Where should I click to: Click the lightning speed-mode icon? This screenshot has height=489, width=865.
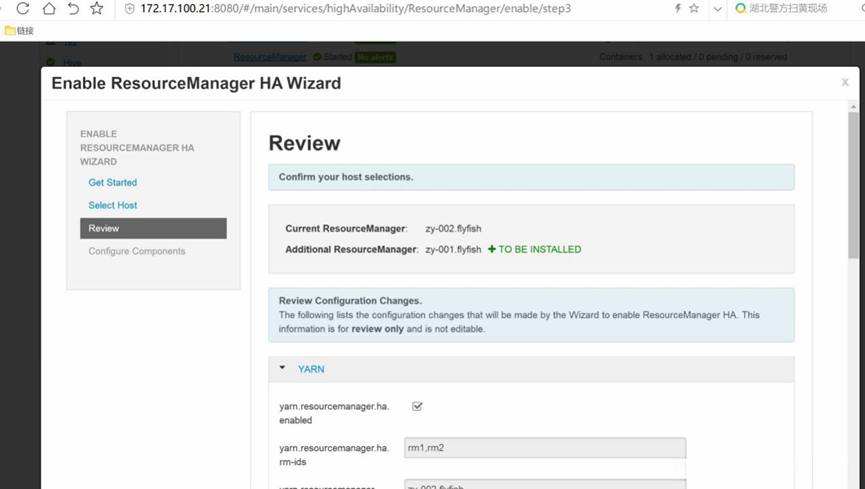pos(677,8)
